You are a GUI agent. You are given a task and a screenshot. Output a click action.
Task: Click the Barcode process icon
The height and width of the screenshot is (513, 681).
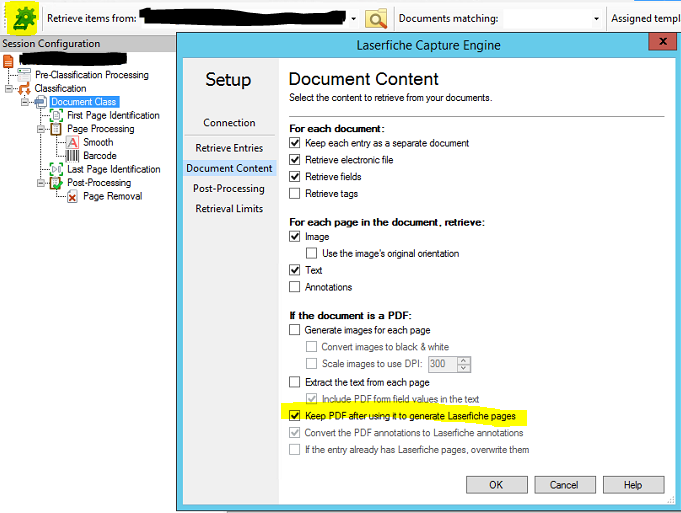tap(73, 156)
